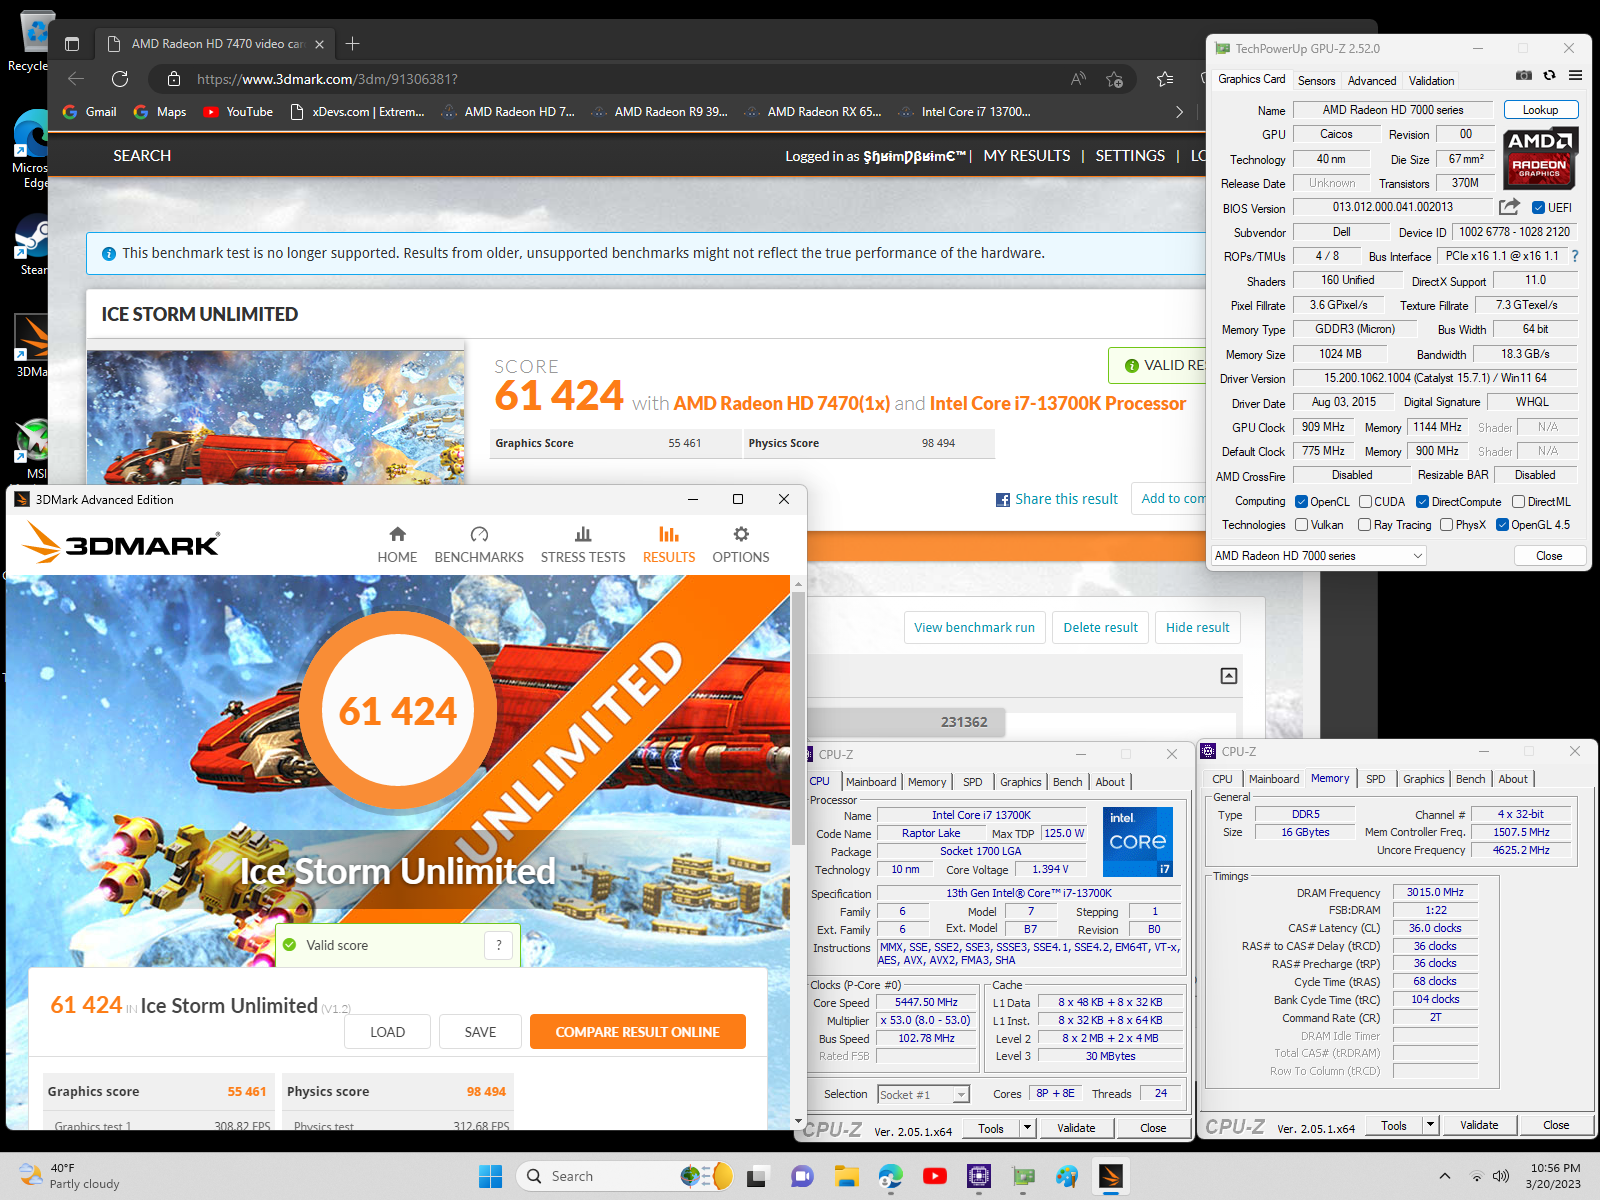Click the Windows Start button
Image resolution: width=1600 pixels, height=1200 pixels.
[490, 1176]
